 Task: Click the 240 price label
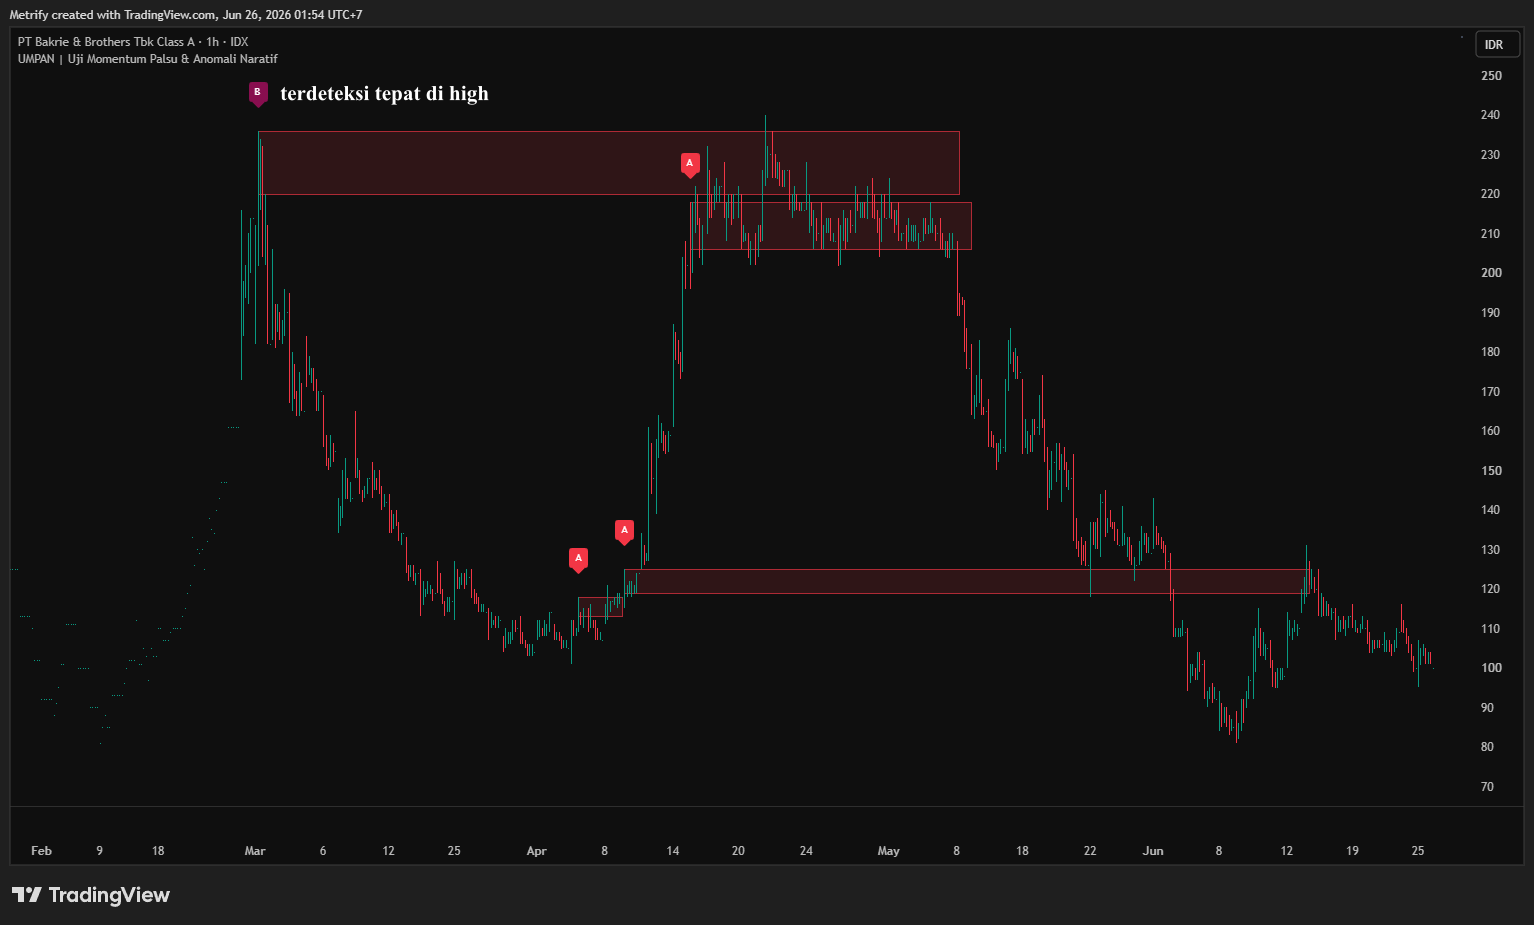pos(1490,115)
